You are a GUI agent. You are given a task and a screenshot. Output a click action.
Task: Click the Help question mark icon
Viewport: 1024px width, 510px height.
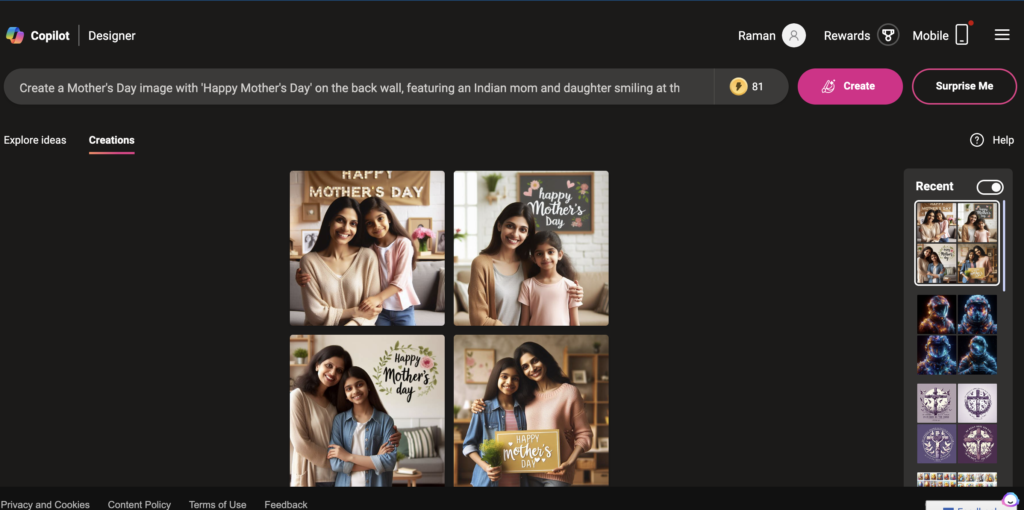pos(977,140)
